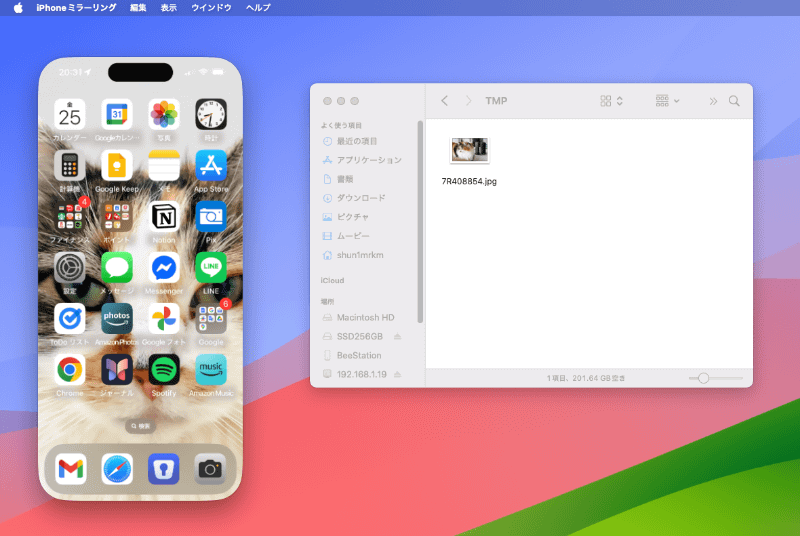Open the Journal app icon
Image resolution: width=800 pixels, height=536 pixels.
[x=117, y=370]
